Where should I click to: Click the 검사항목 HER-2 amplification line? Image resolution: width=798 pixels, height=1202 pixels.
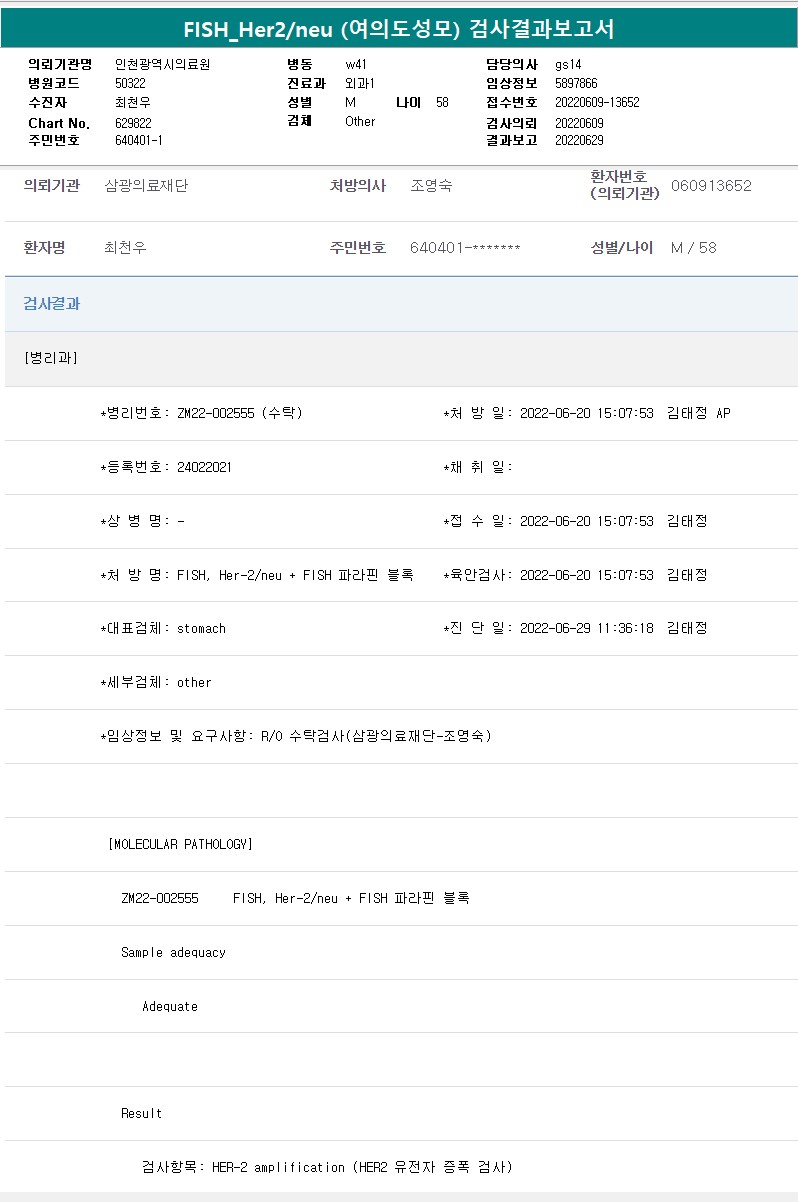328,1167
